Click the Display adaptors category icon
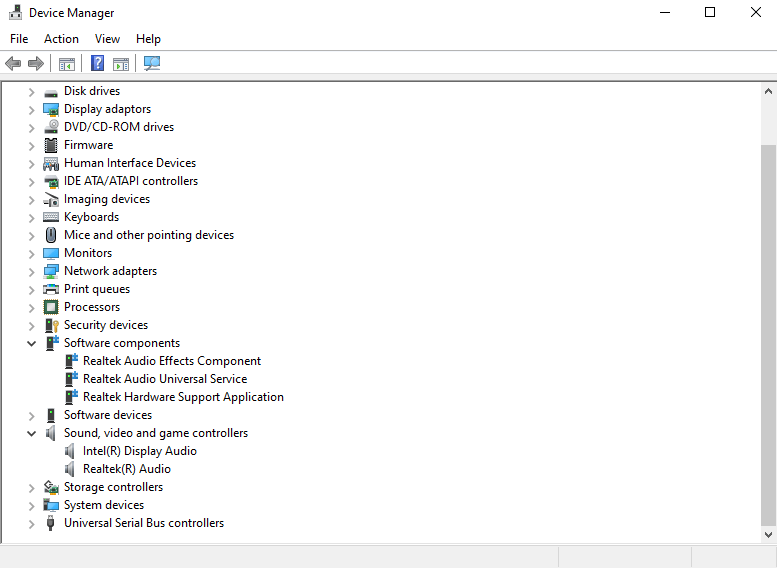 tap(51, 109)
